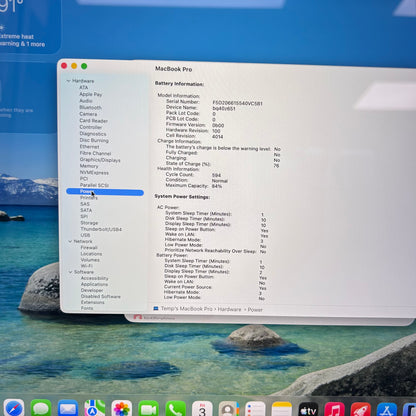
Task: Open the green Phone app in Dock
Action: click(x=175, y=408)
